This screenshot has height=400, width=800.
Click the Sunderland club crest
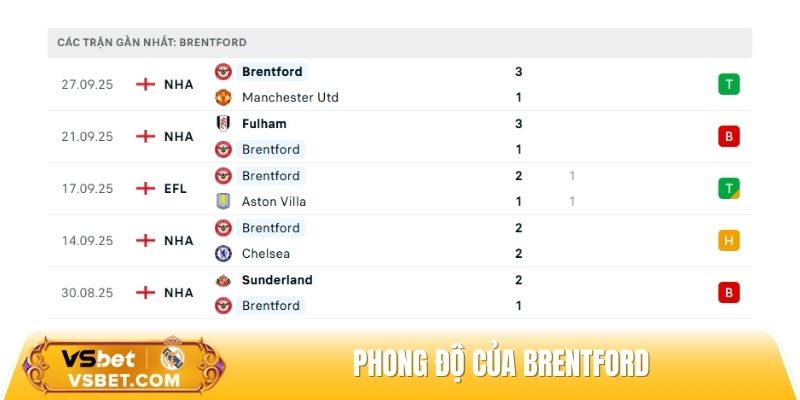point(223,280)
